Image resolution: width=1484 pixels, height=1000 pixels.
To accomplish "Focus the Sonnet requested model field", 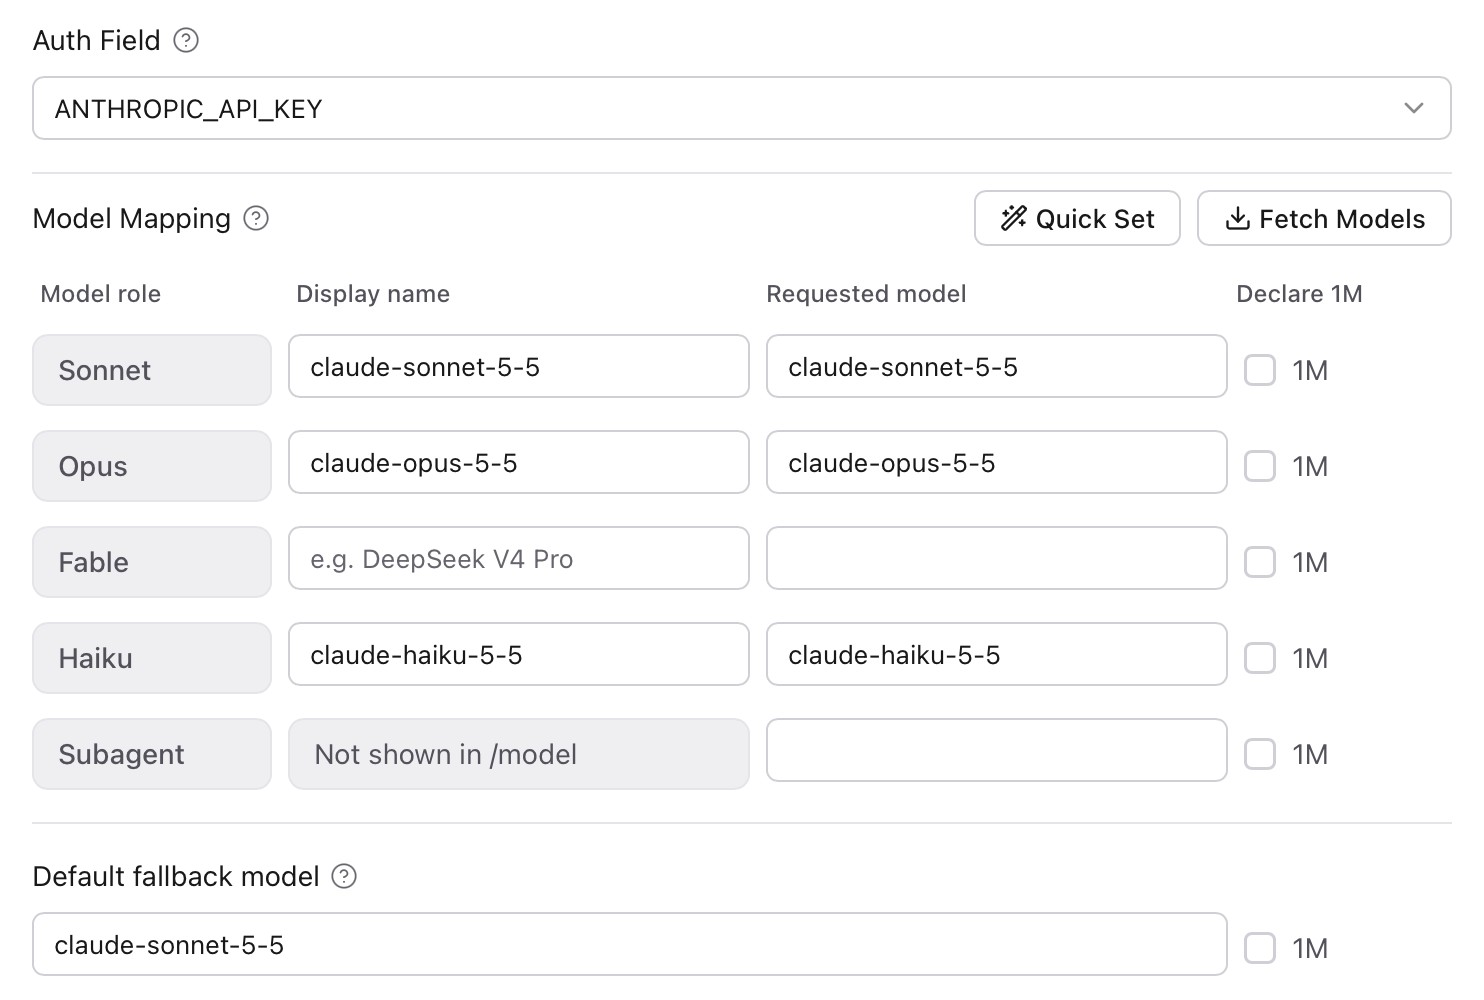I will click(x=997, y=366).
